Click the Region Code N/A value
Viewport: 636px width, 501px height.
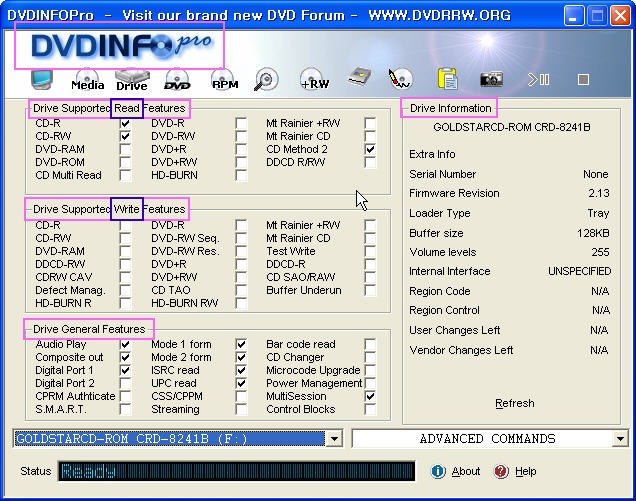pyautogui.click(x=600, y=291)
